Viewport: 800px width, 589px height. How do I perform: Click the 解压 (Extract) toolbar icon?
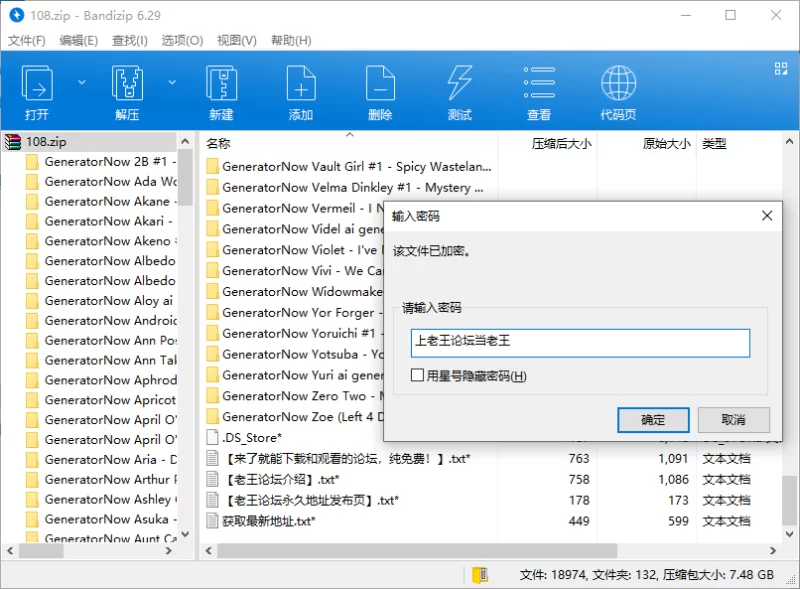point(127,83)
